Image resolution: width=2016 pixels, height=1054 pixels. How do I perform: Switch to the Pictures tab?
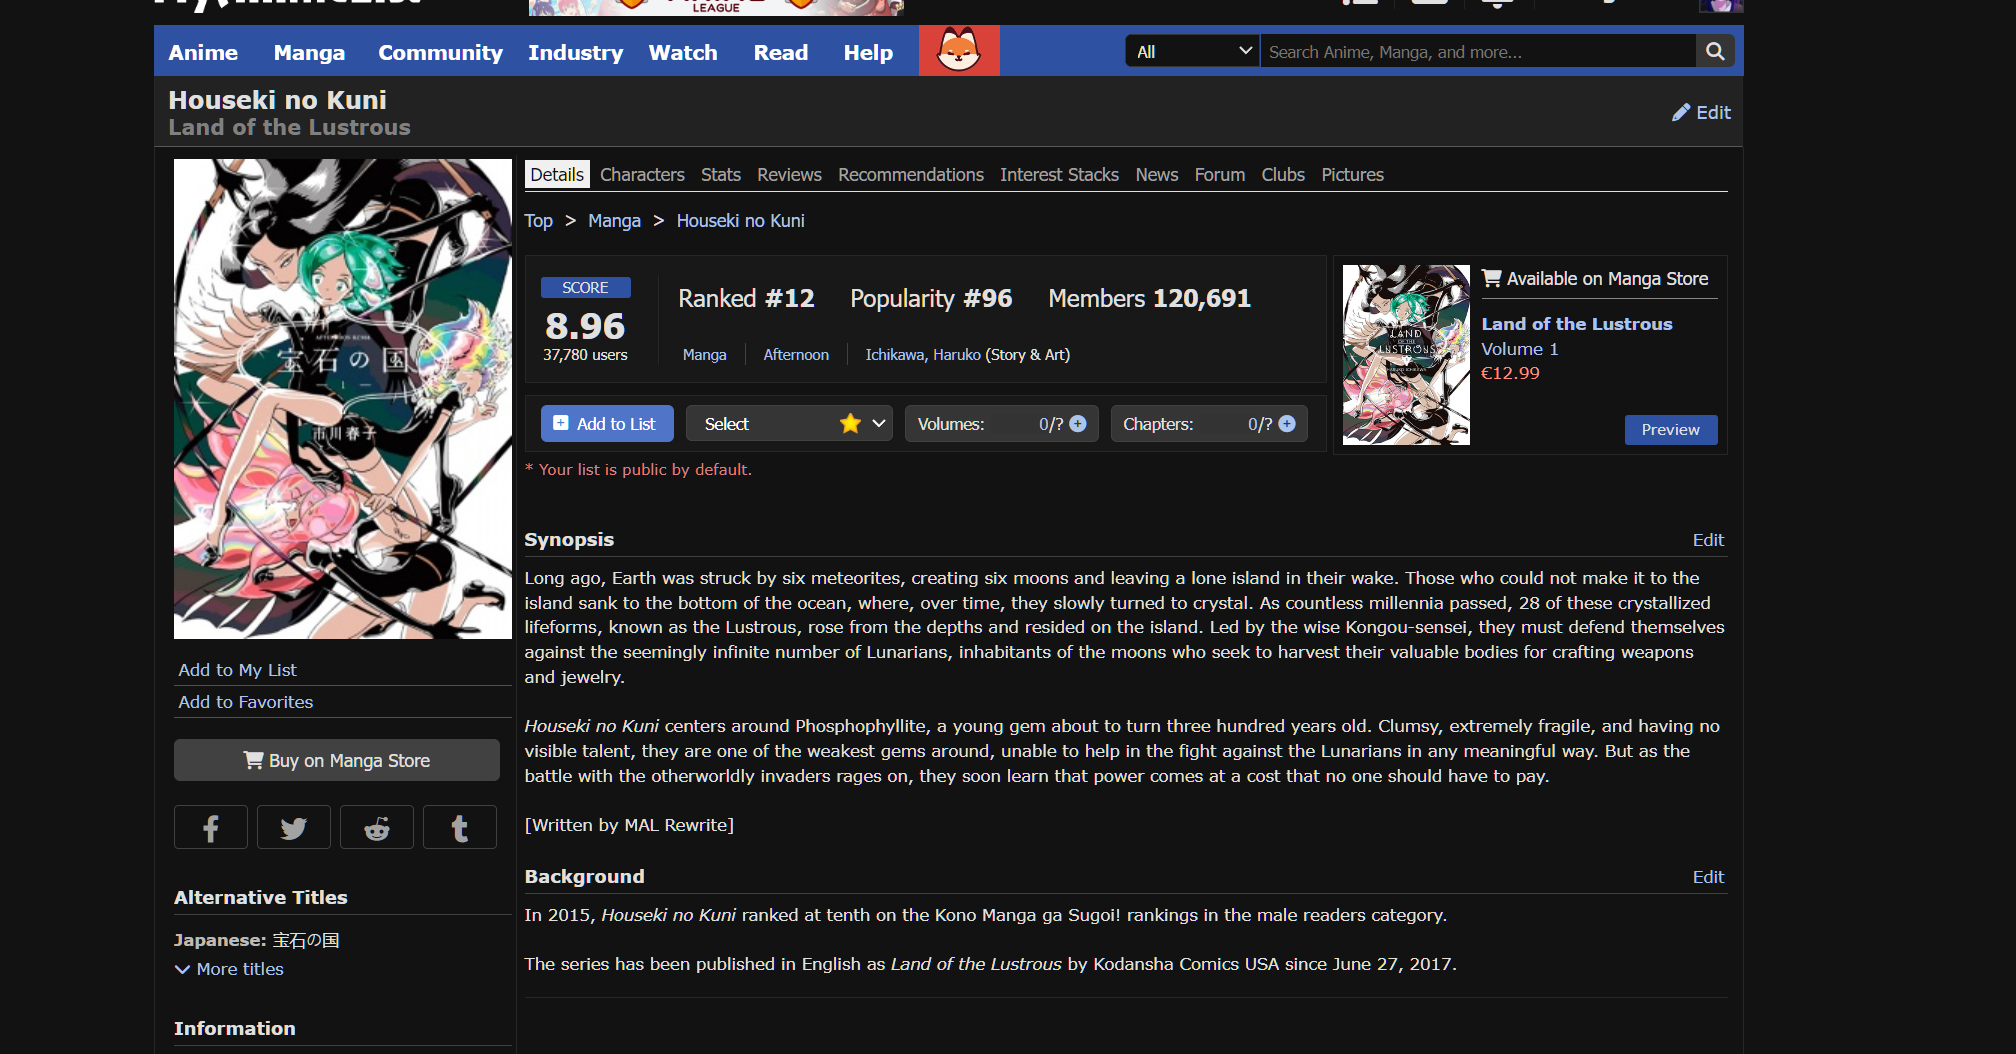click(x=1352, y=175)
